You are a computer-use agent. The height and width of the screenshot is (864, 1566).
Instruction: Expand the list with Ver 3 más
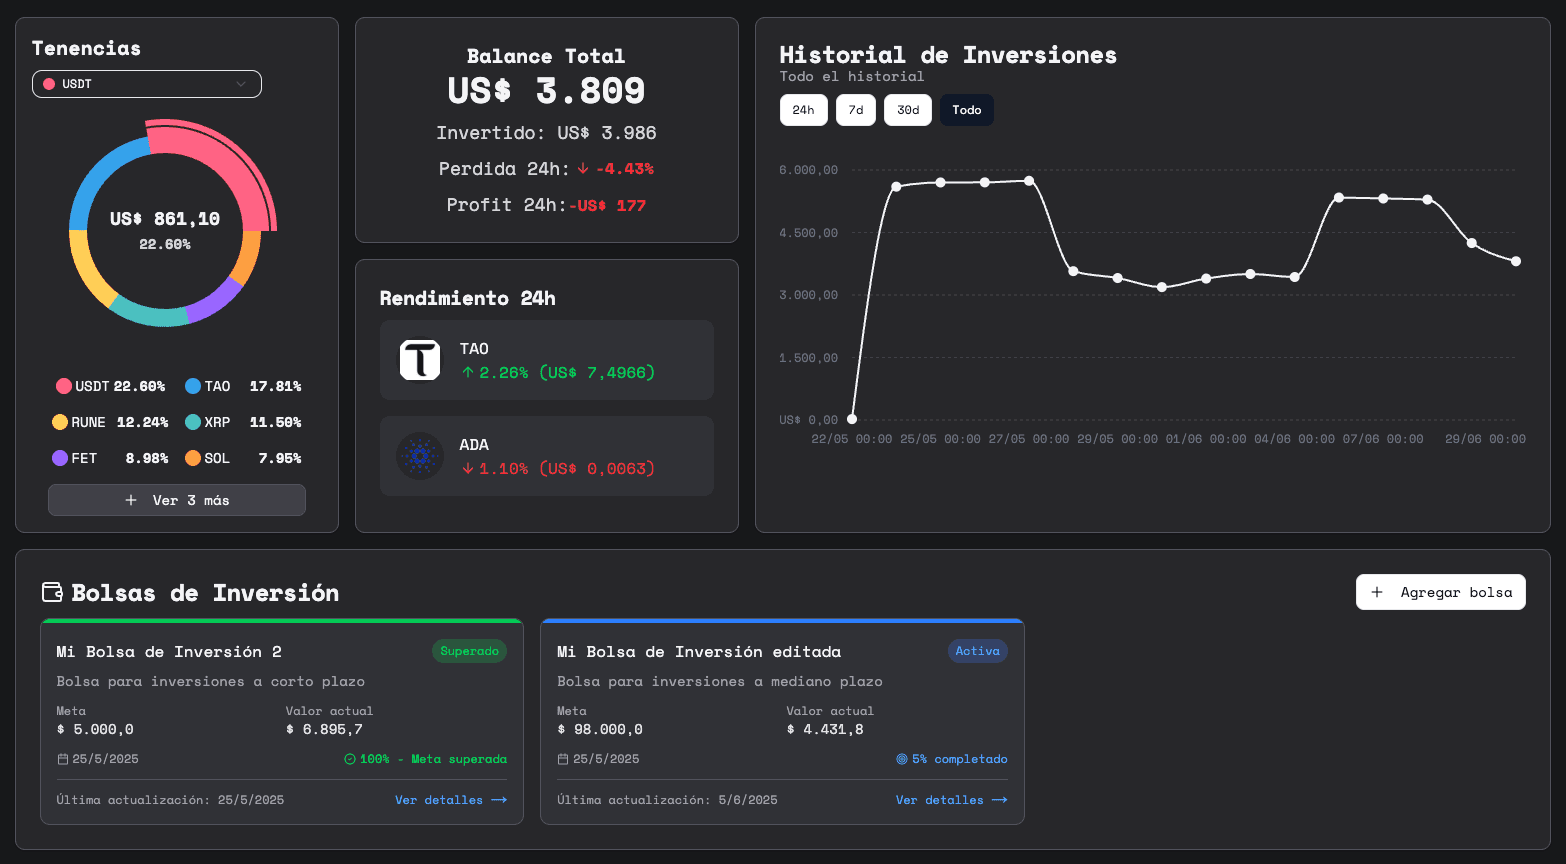(x=177, y=500)
